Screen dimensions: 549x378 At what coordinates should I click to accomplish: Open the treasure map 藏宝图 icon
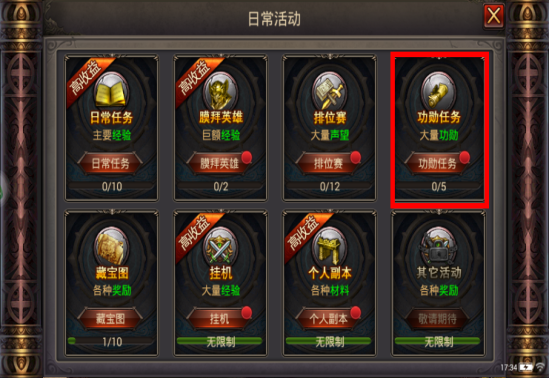coord(111,246)
